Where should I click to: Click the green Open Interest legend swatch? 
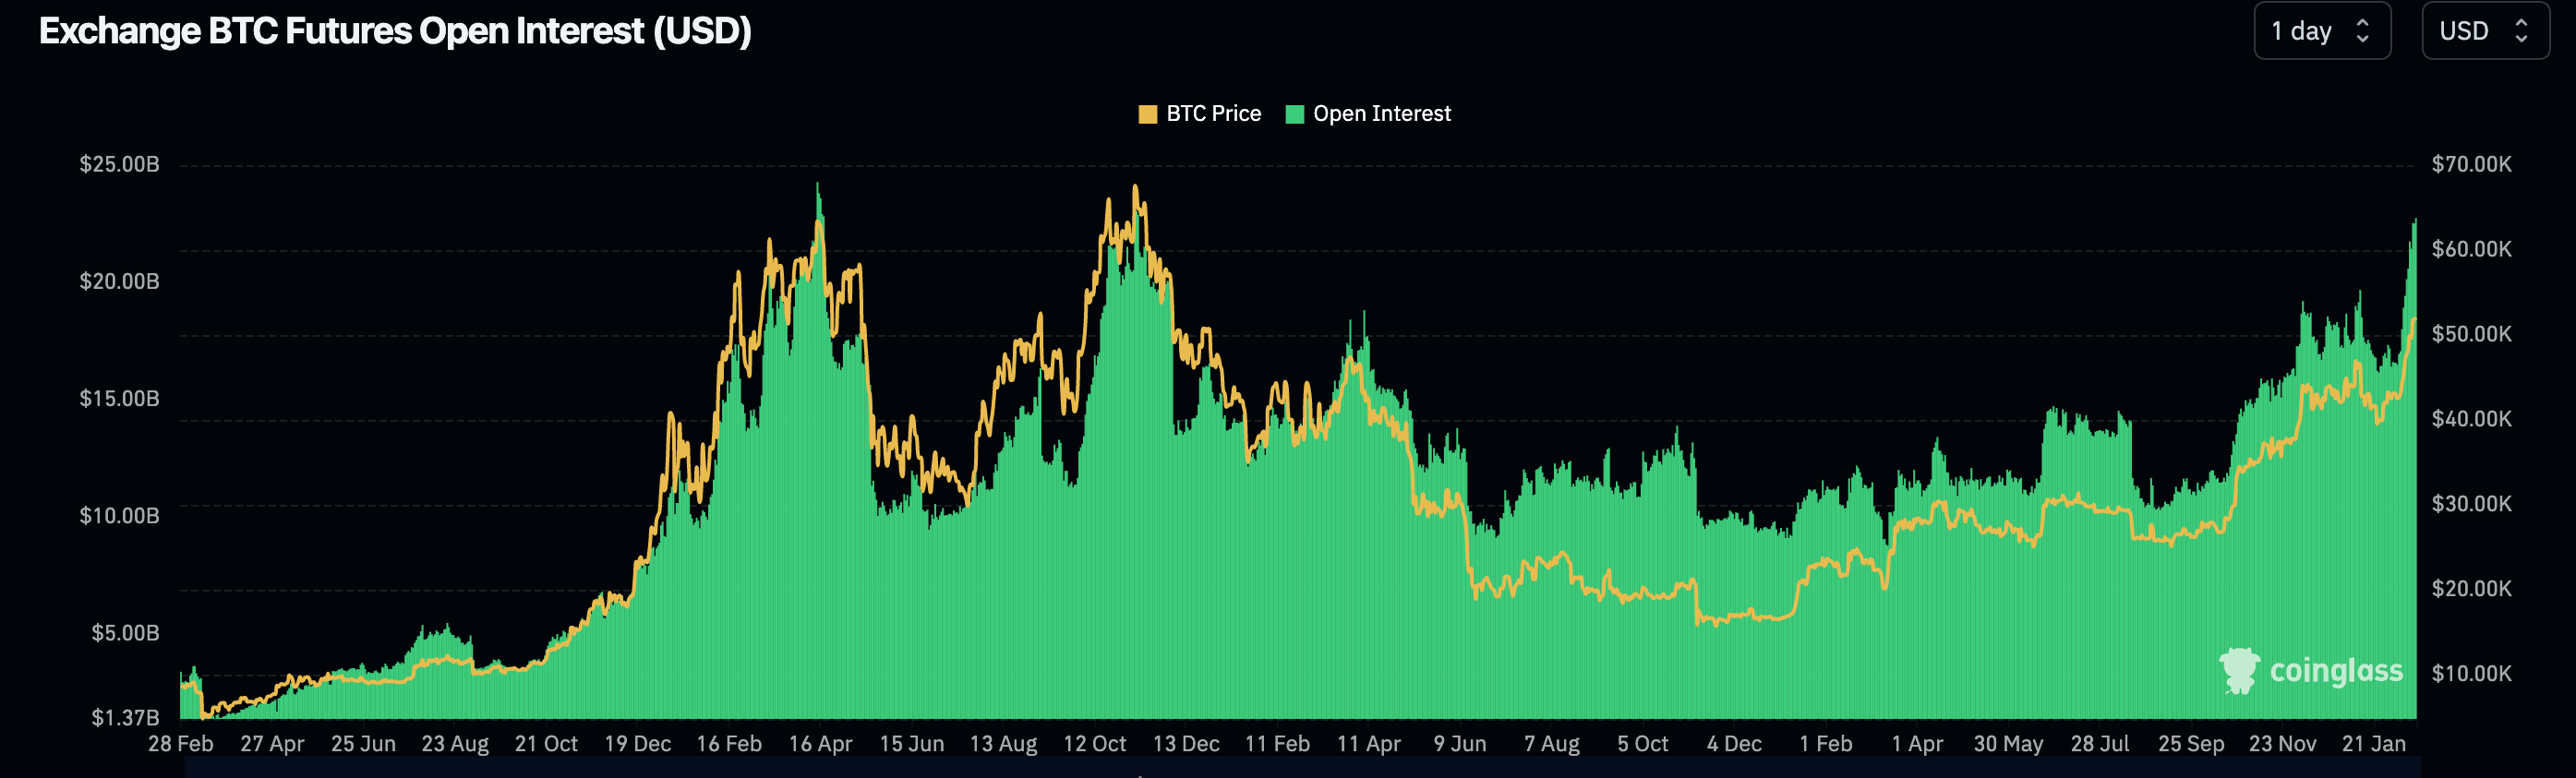click(1294, 114)
